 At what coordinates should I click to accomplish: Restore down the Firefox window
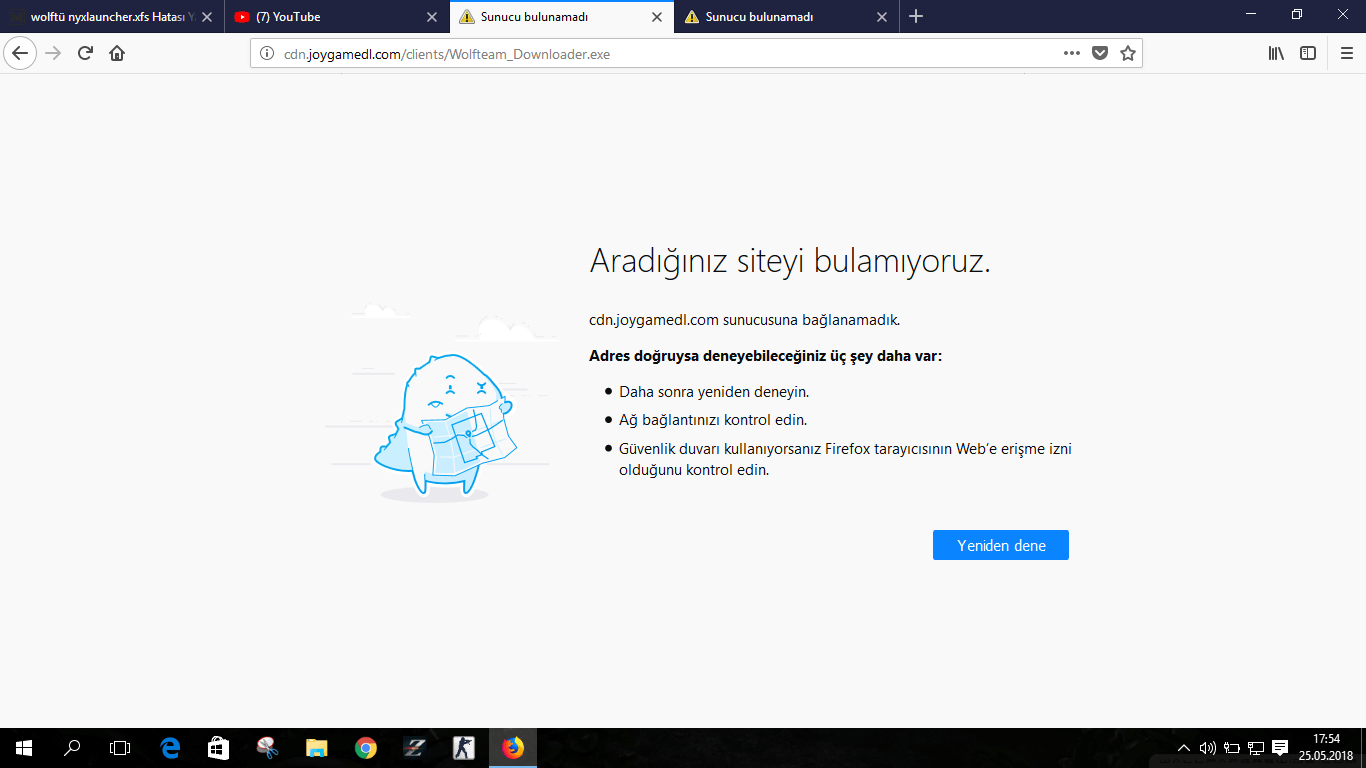[x=1297, y=14]
